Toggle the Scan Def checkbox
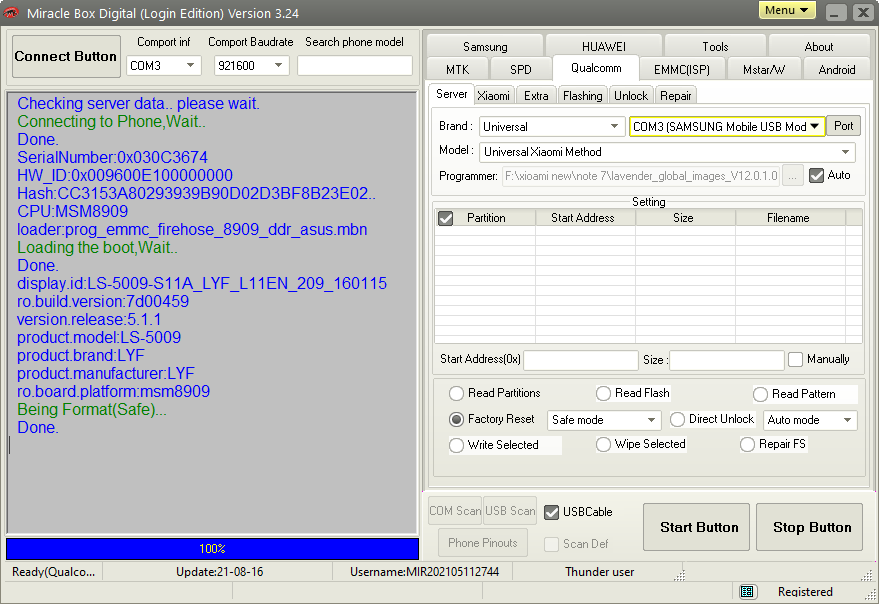The width and height of the screenshot is (879, 604). 552,544
